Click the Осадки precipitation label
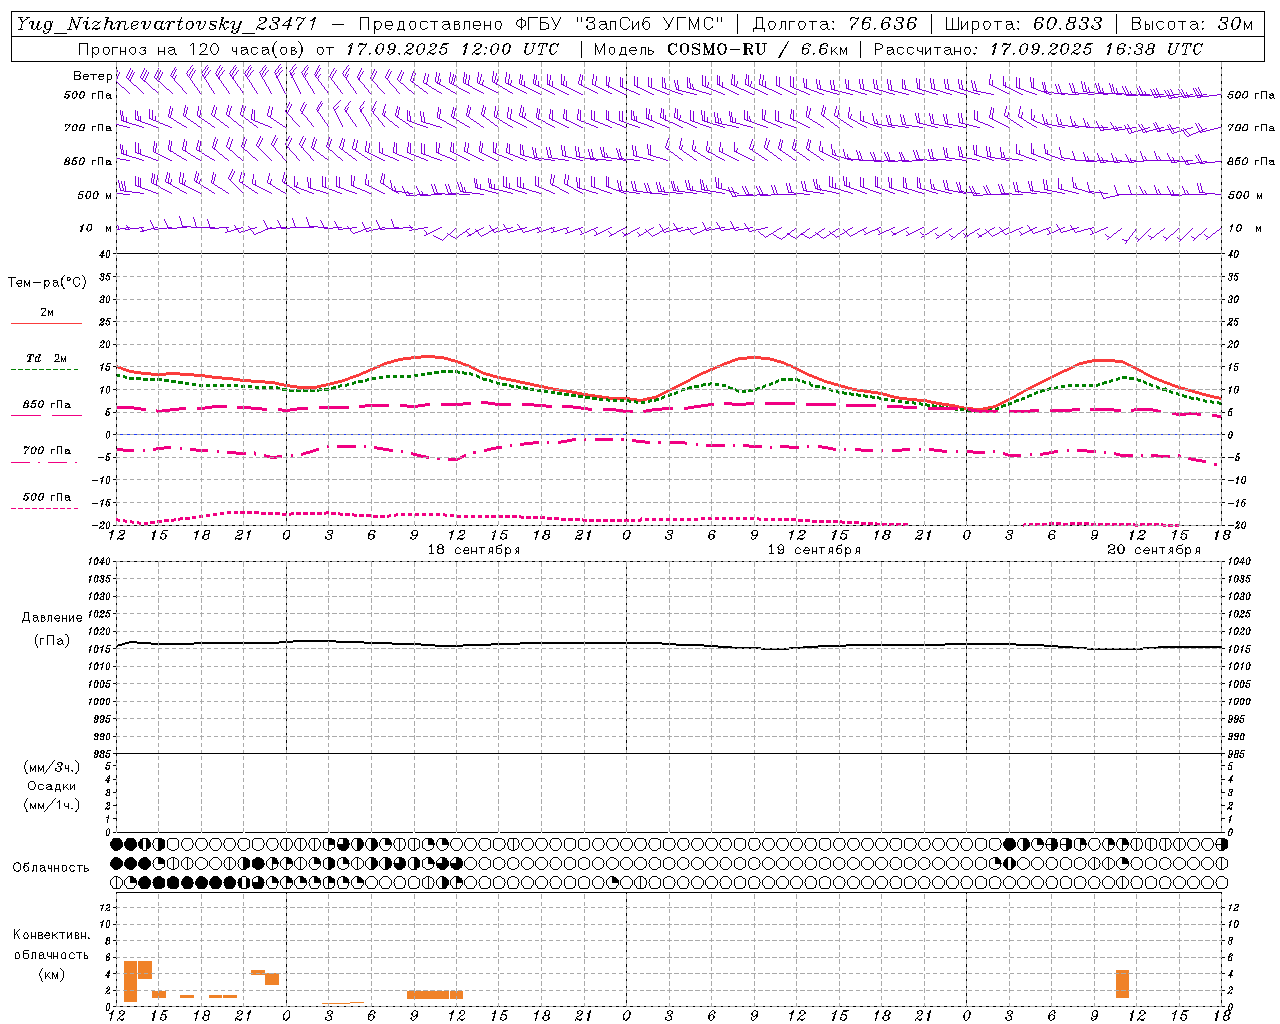 (52, 786)
